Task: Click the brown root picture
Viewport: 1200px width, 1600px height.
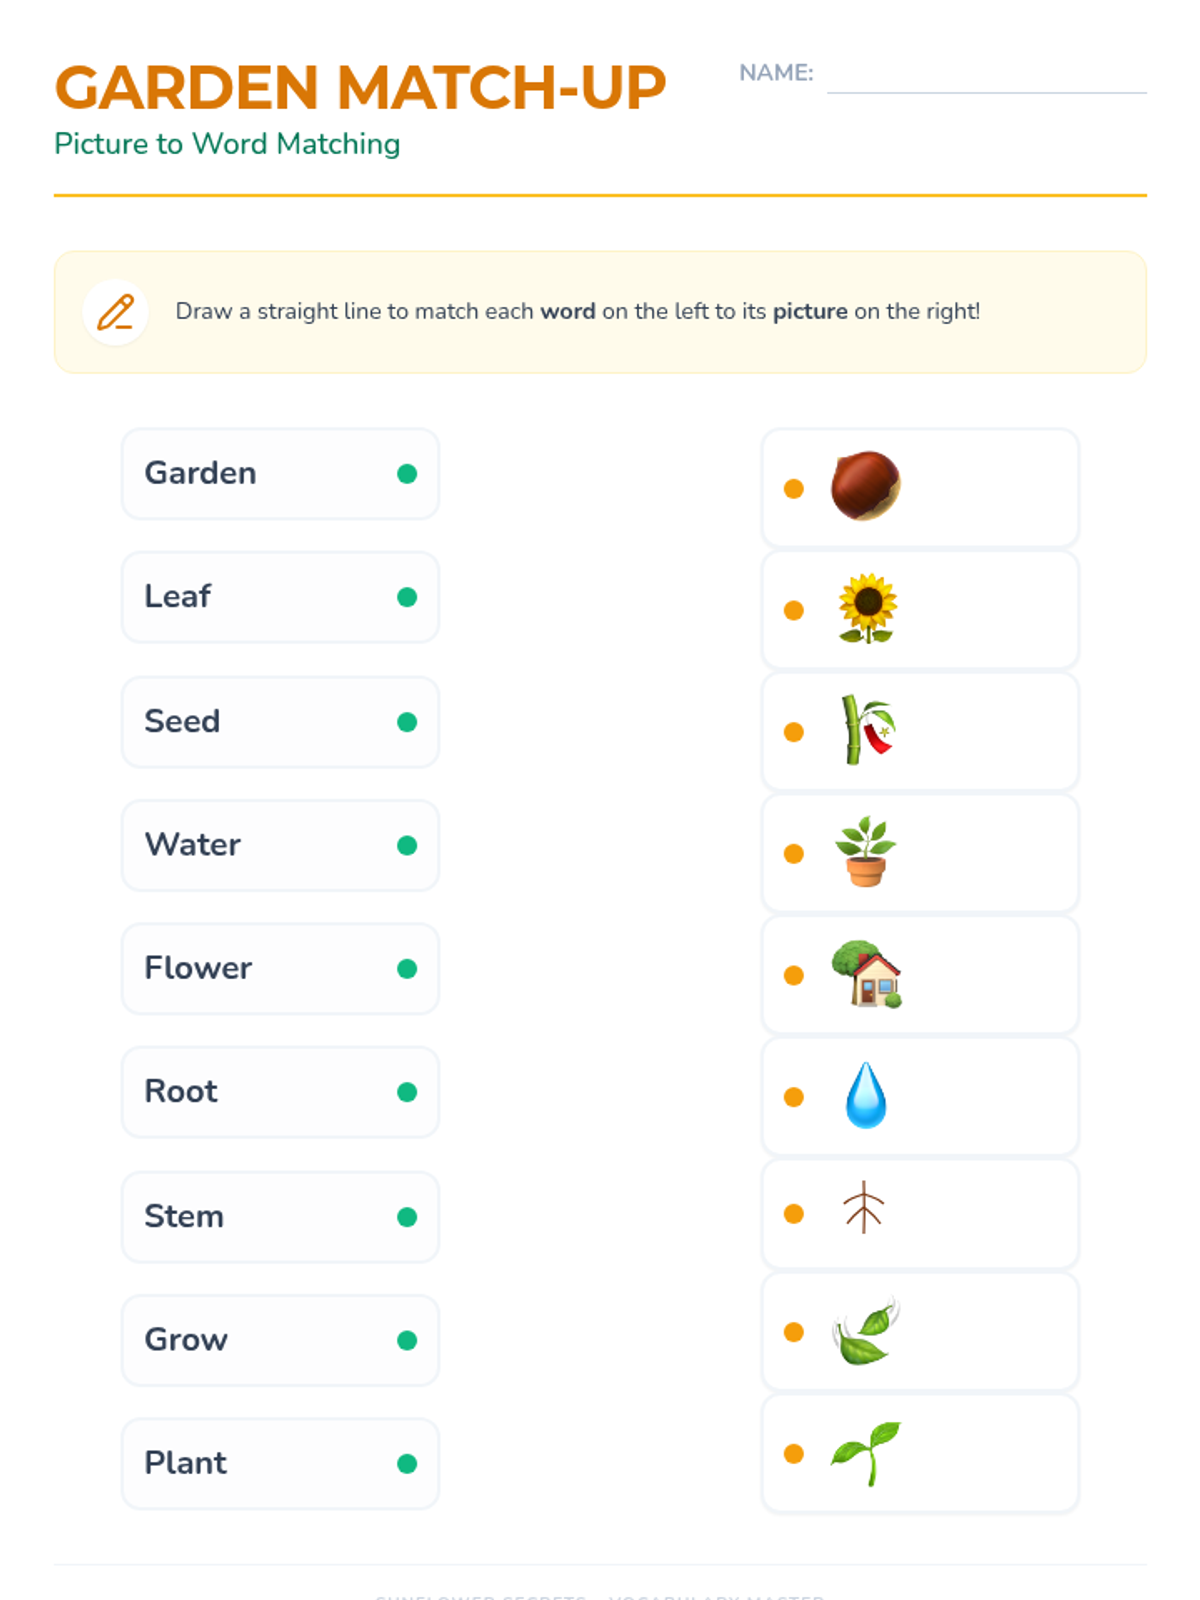Action: click(863, 1208)
